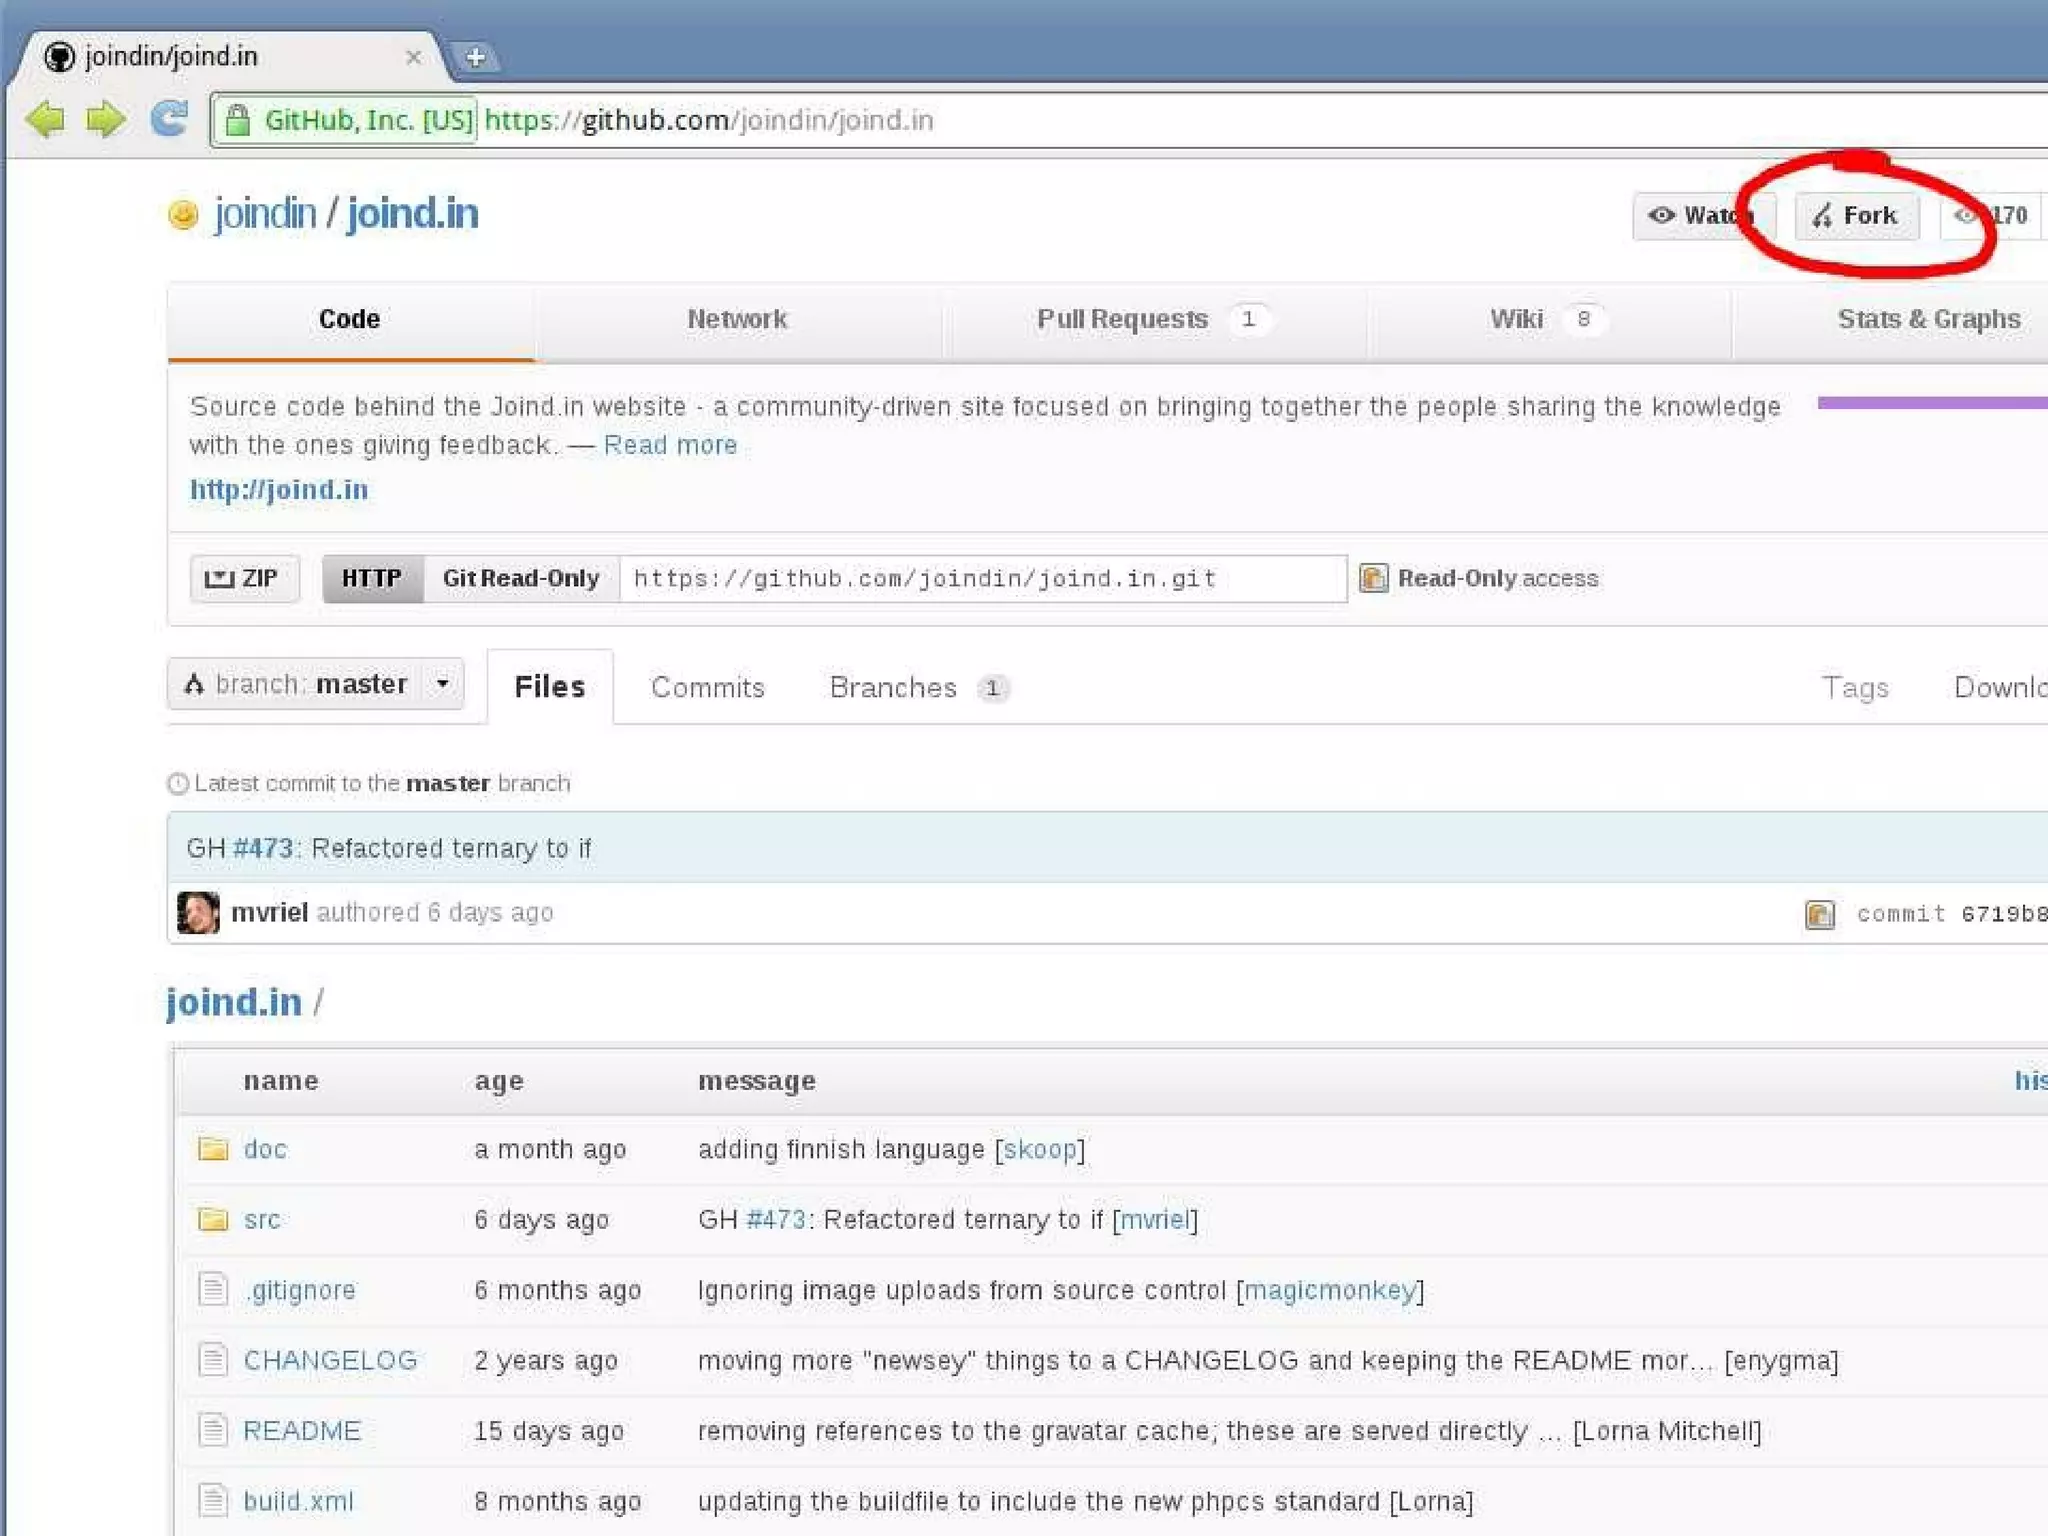Image resolution: width=2048 pixels, height=1536 pixels.
Task: Follow the Read more link
Action: [x=670, y=445]
